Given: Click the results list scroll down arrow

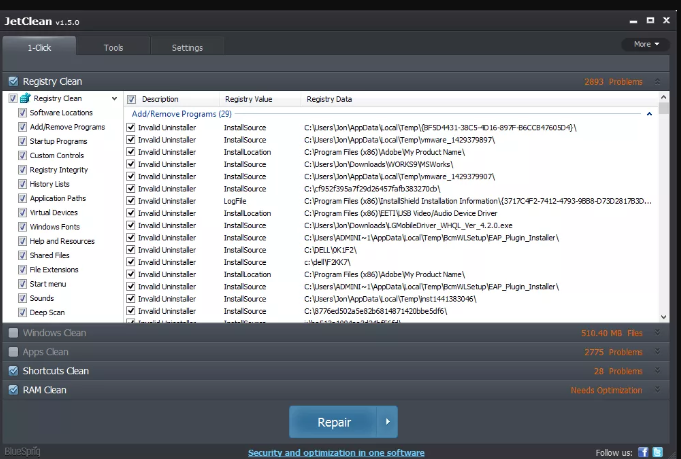Looking at the screenshot, I should (x=663, y=317).
